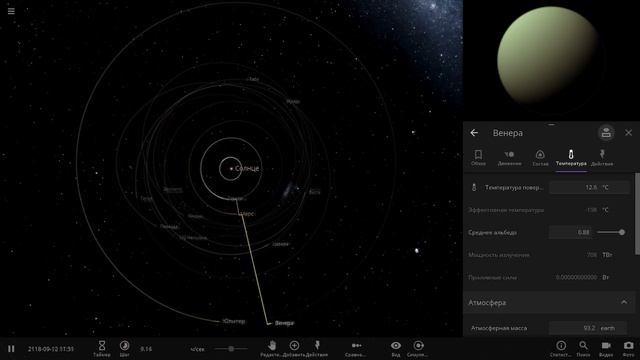The image size is (640, 360).
Task: Close the Венера properties panel
Action: (x=629, y=133)
